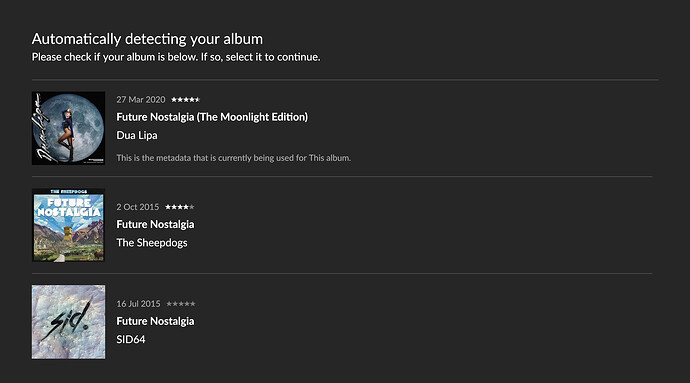Click the 27 Mar 2020 release date
Screen dimensions: 690x383
click(x=141, y=100)
